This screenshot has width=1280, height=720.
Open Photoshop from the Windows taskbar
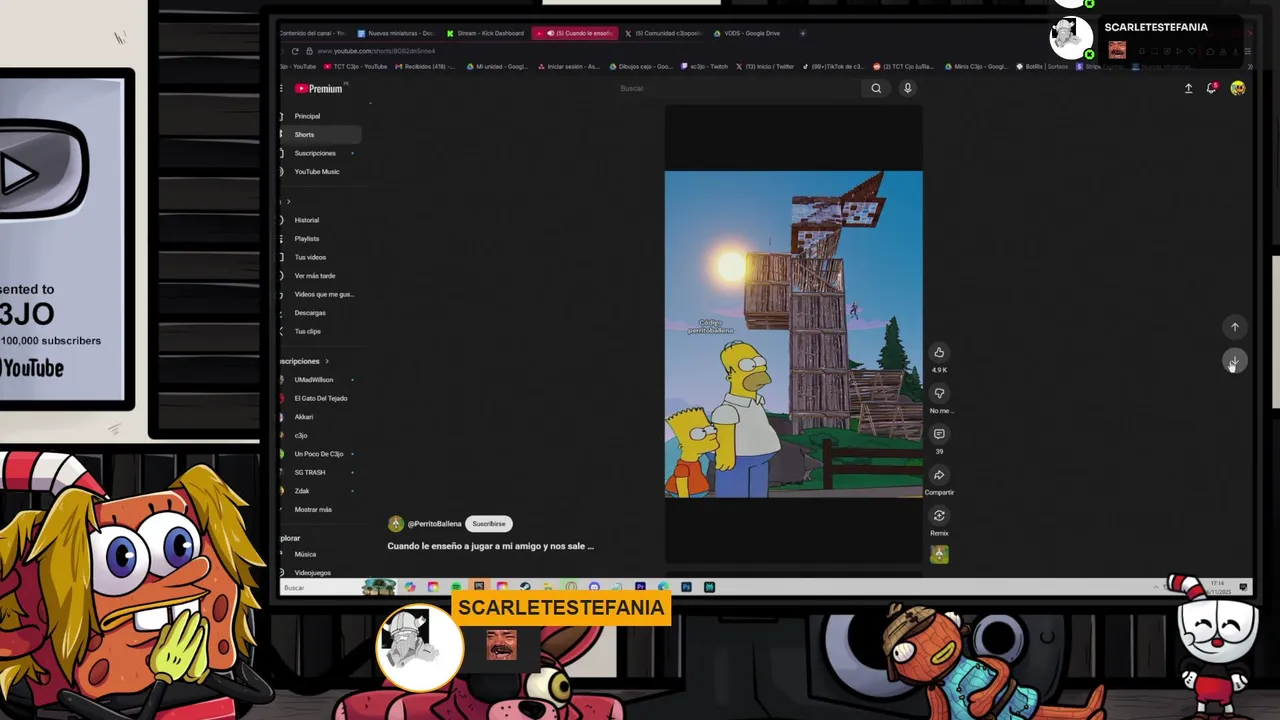pos(687,587)
